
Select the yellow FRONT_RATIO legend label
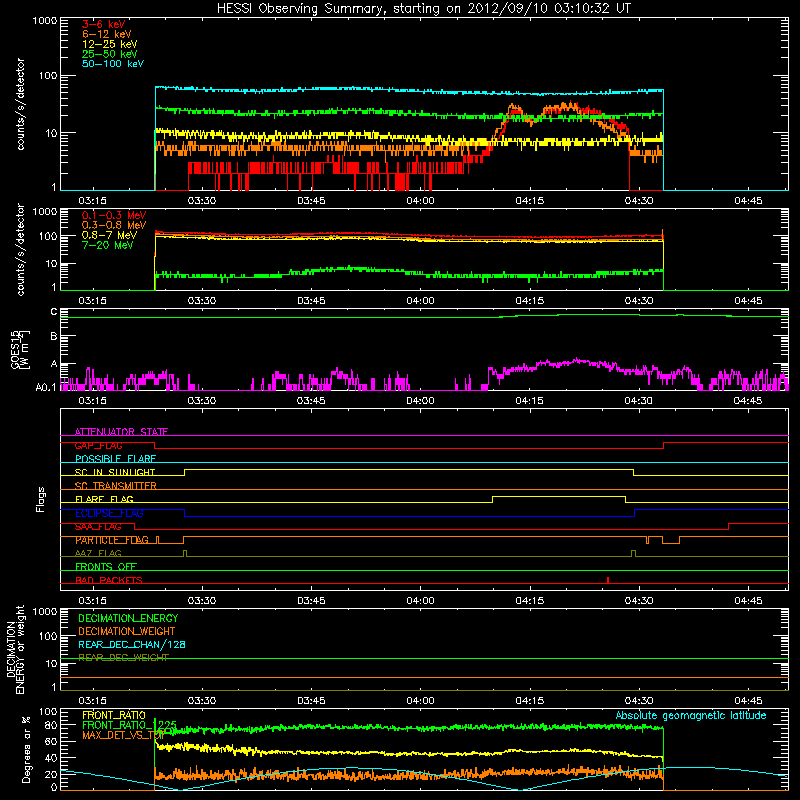(114, 715)
